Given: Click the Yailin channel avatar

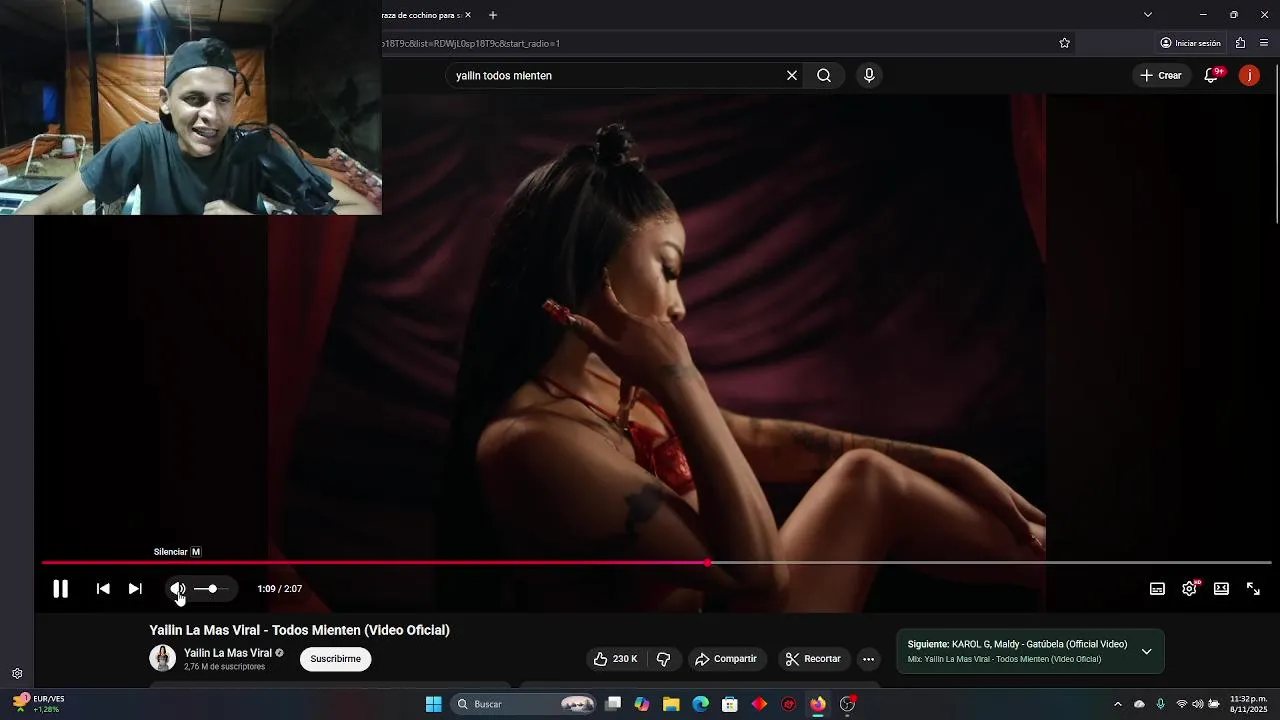Looking at the screenshot, I should point(162,658).
